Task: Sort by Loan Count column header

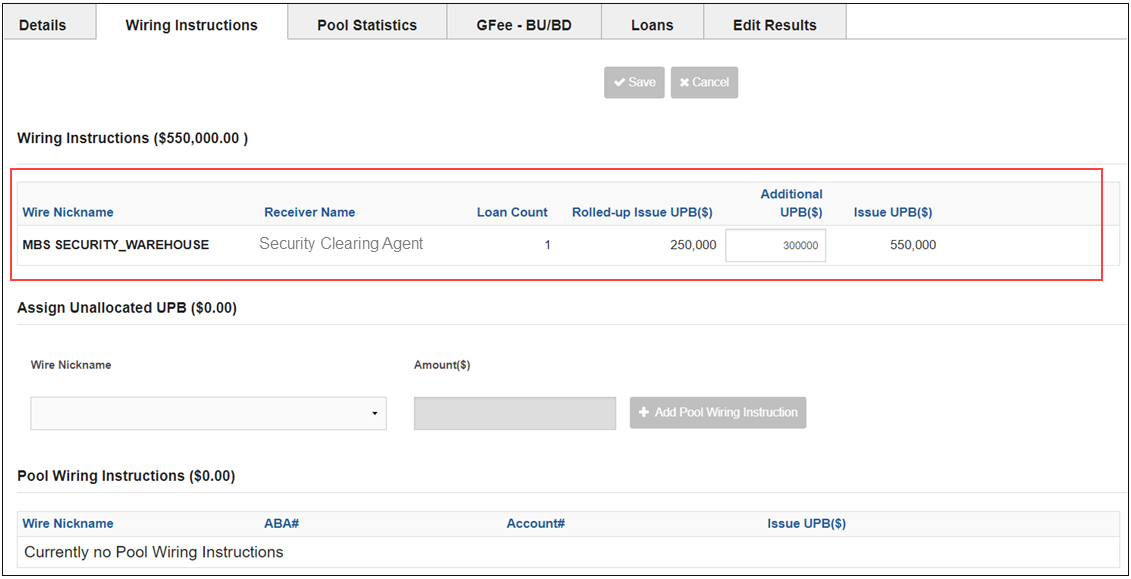Action: coord(512,212)
